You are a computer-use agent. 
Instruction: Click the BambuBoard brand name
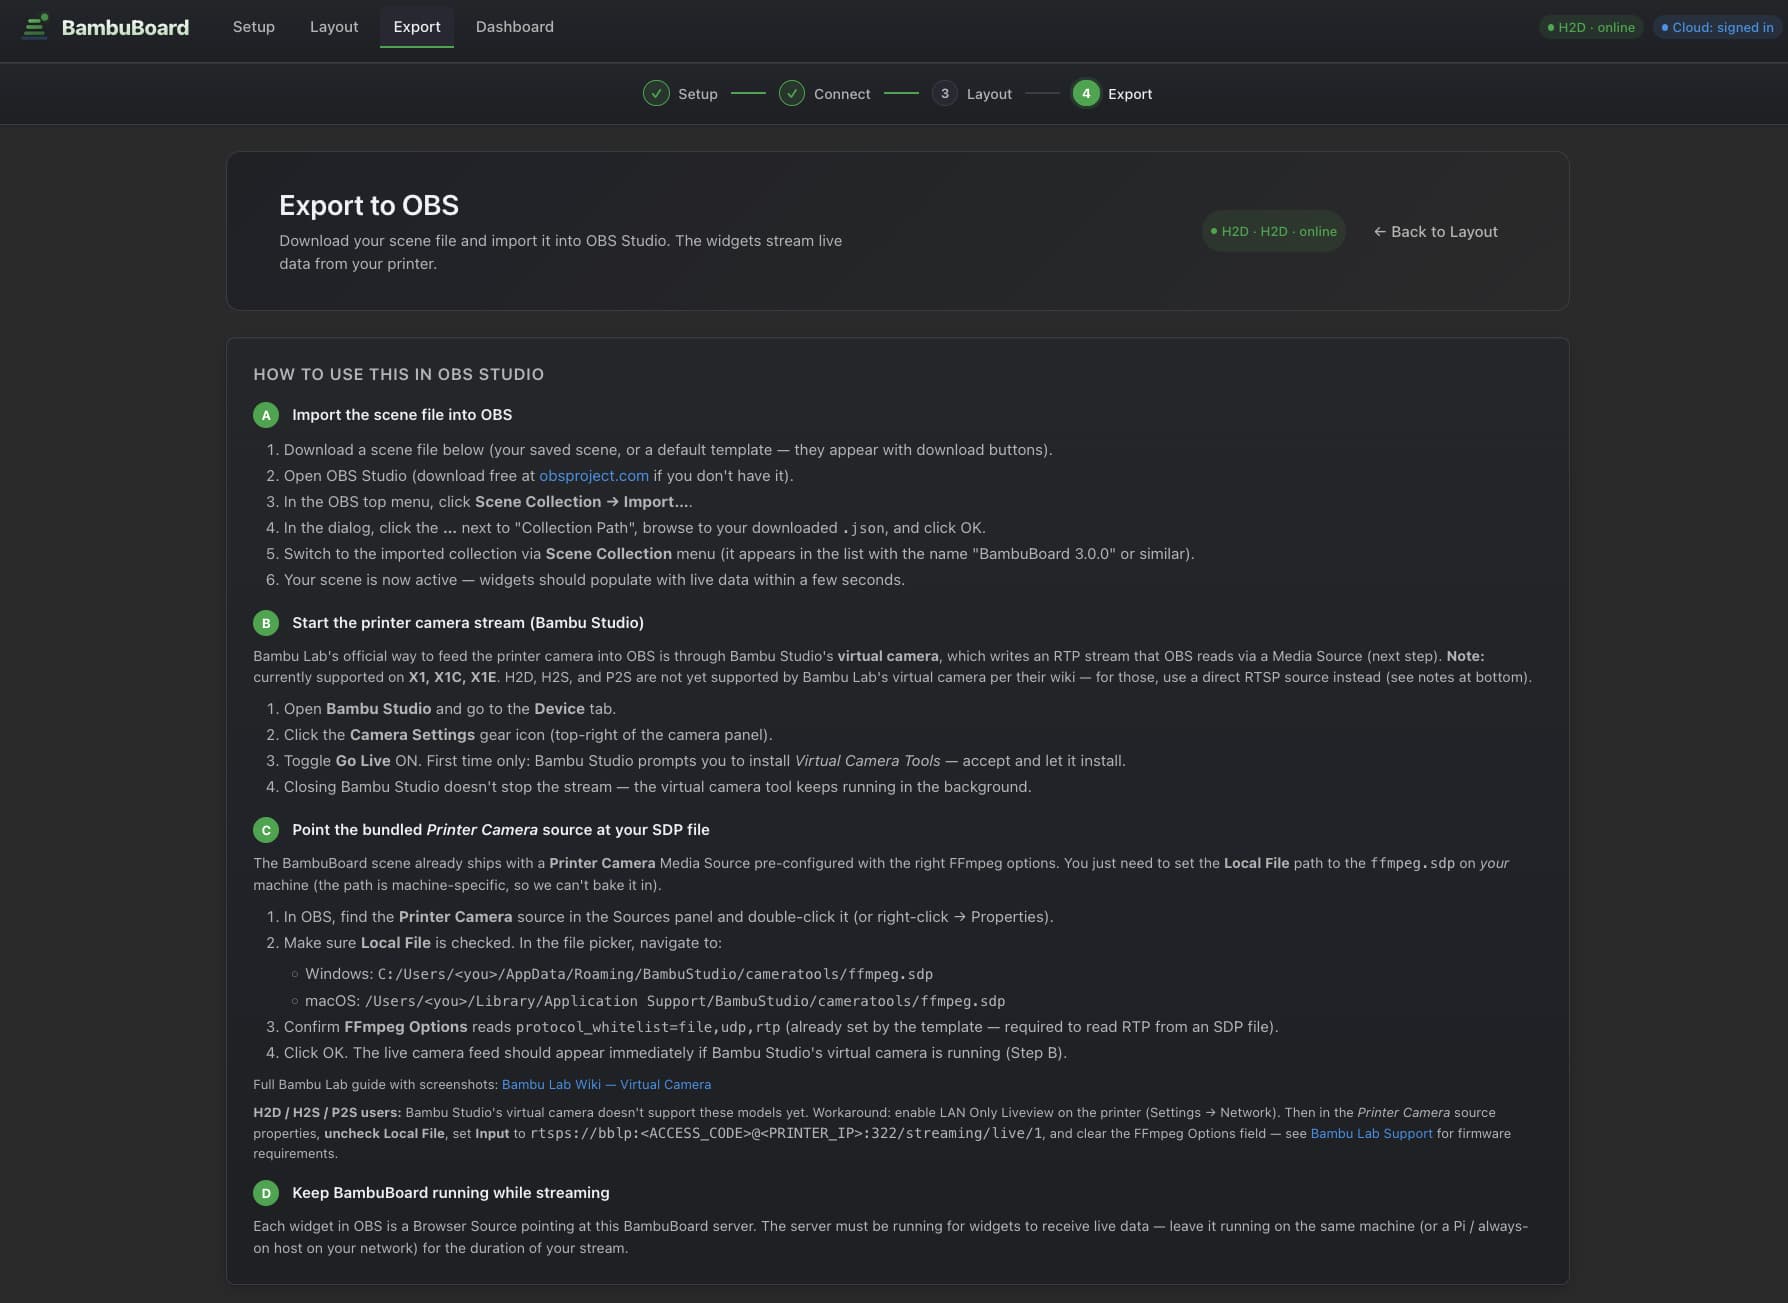click(125, 27)
